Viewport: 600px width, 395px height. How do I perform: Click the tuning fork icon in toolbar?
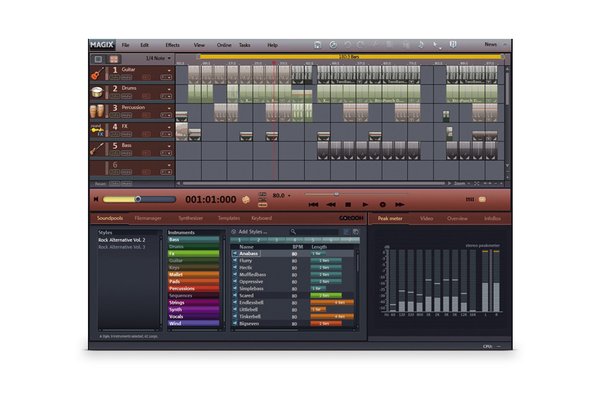click(453, 45)
